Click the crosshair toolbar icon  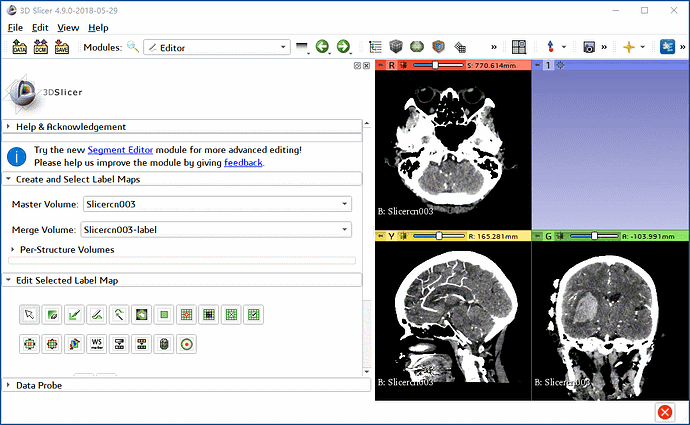click(x=629, y=47)
